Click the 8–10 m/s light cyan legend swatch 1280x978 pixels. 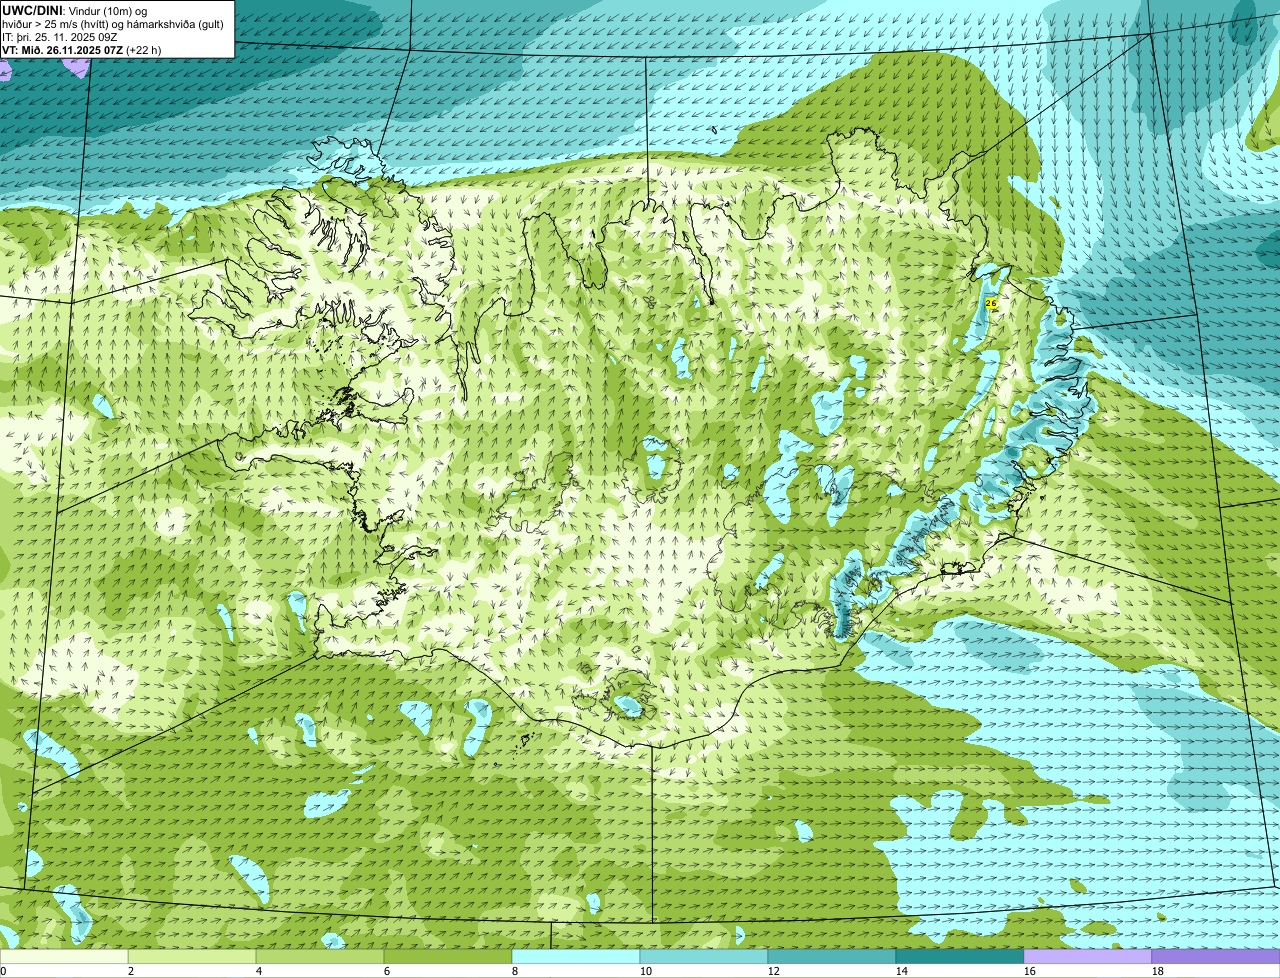(x=576, y=957)
